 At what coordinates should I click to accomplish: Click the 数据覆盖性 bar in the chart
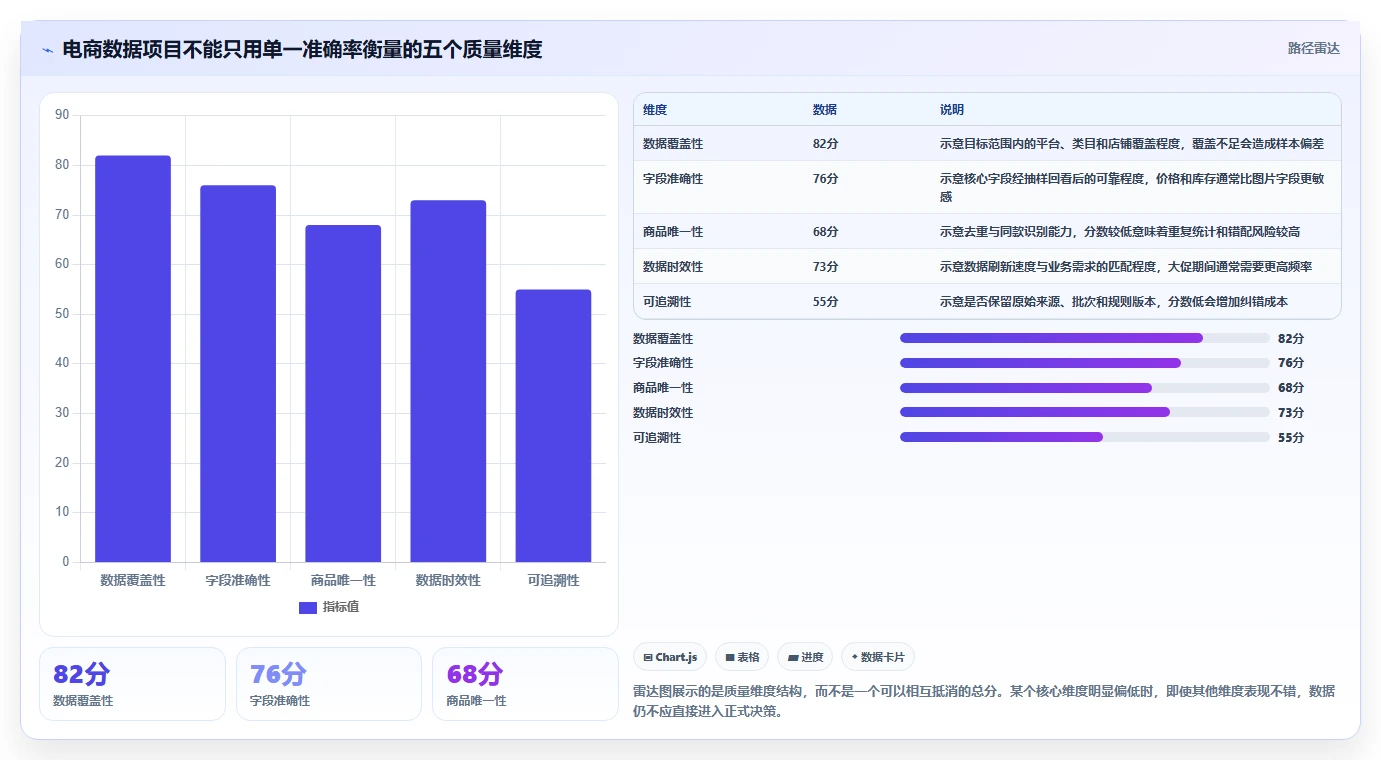[133, 359]
